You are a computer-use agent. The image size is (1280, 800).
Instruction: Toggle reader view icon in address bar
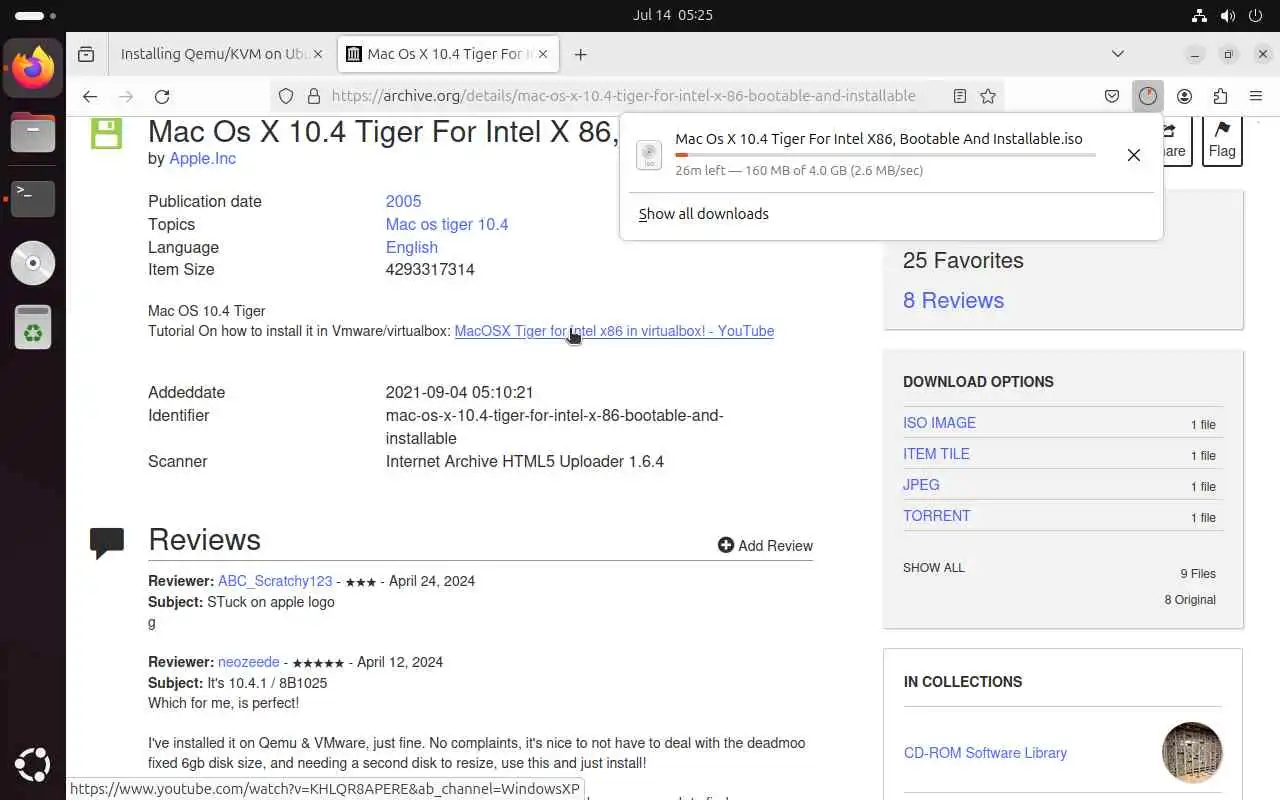[959, 96]
